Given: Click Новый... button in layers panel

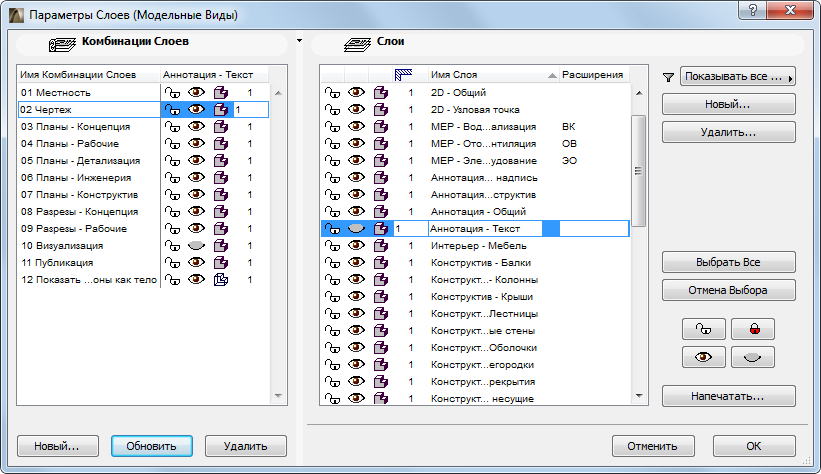Looking at the screenshot, I should [x=728, y=104].
